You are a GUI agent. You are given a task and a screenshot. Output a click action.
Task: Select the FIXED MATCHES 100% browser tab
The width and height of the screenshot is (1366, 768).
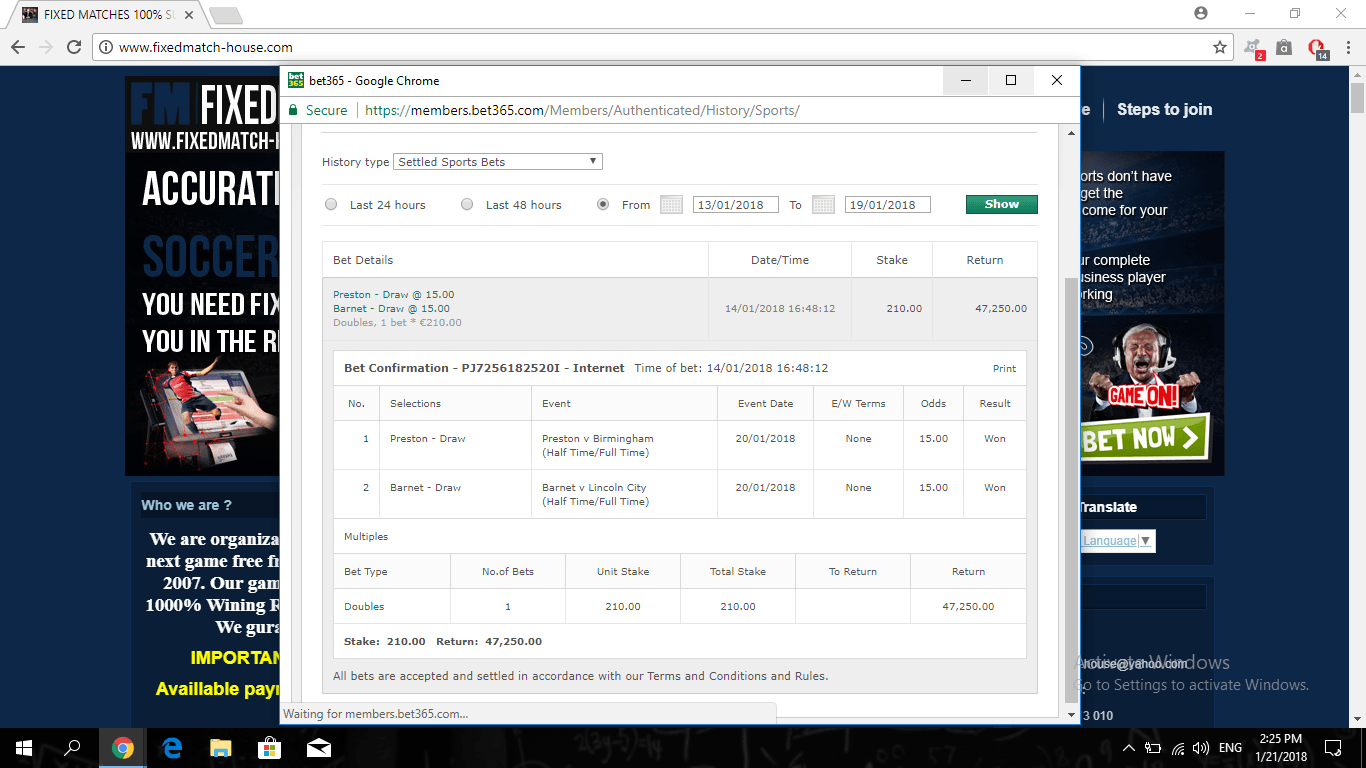coord(110,15)
